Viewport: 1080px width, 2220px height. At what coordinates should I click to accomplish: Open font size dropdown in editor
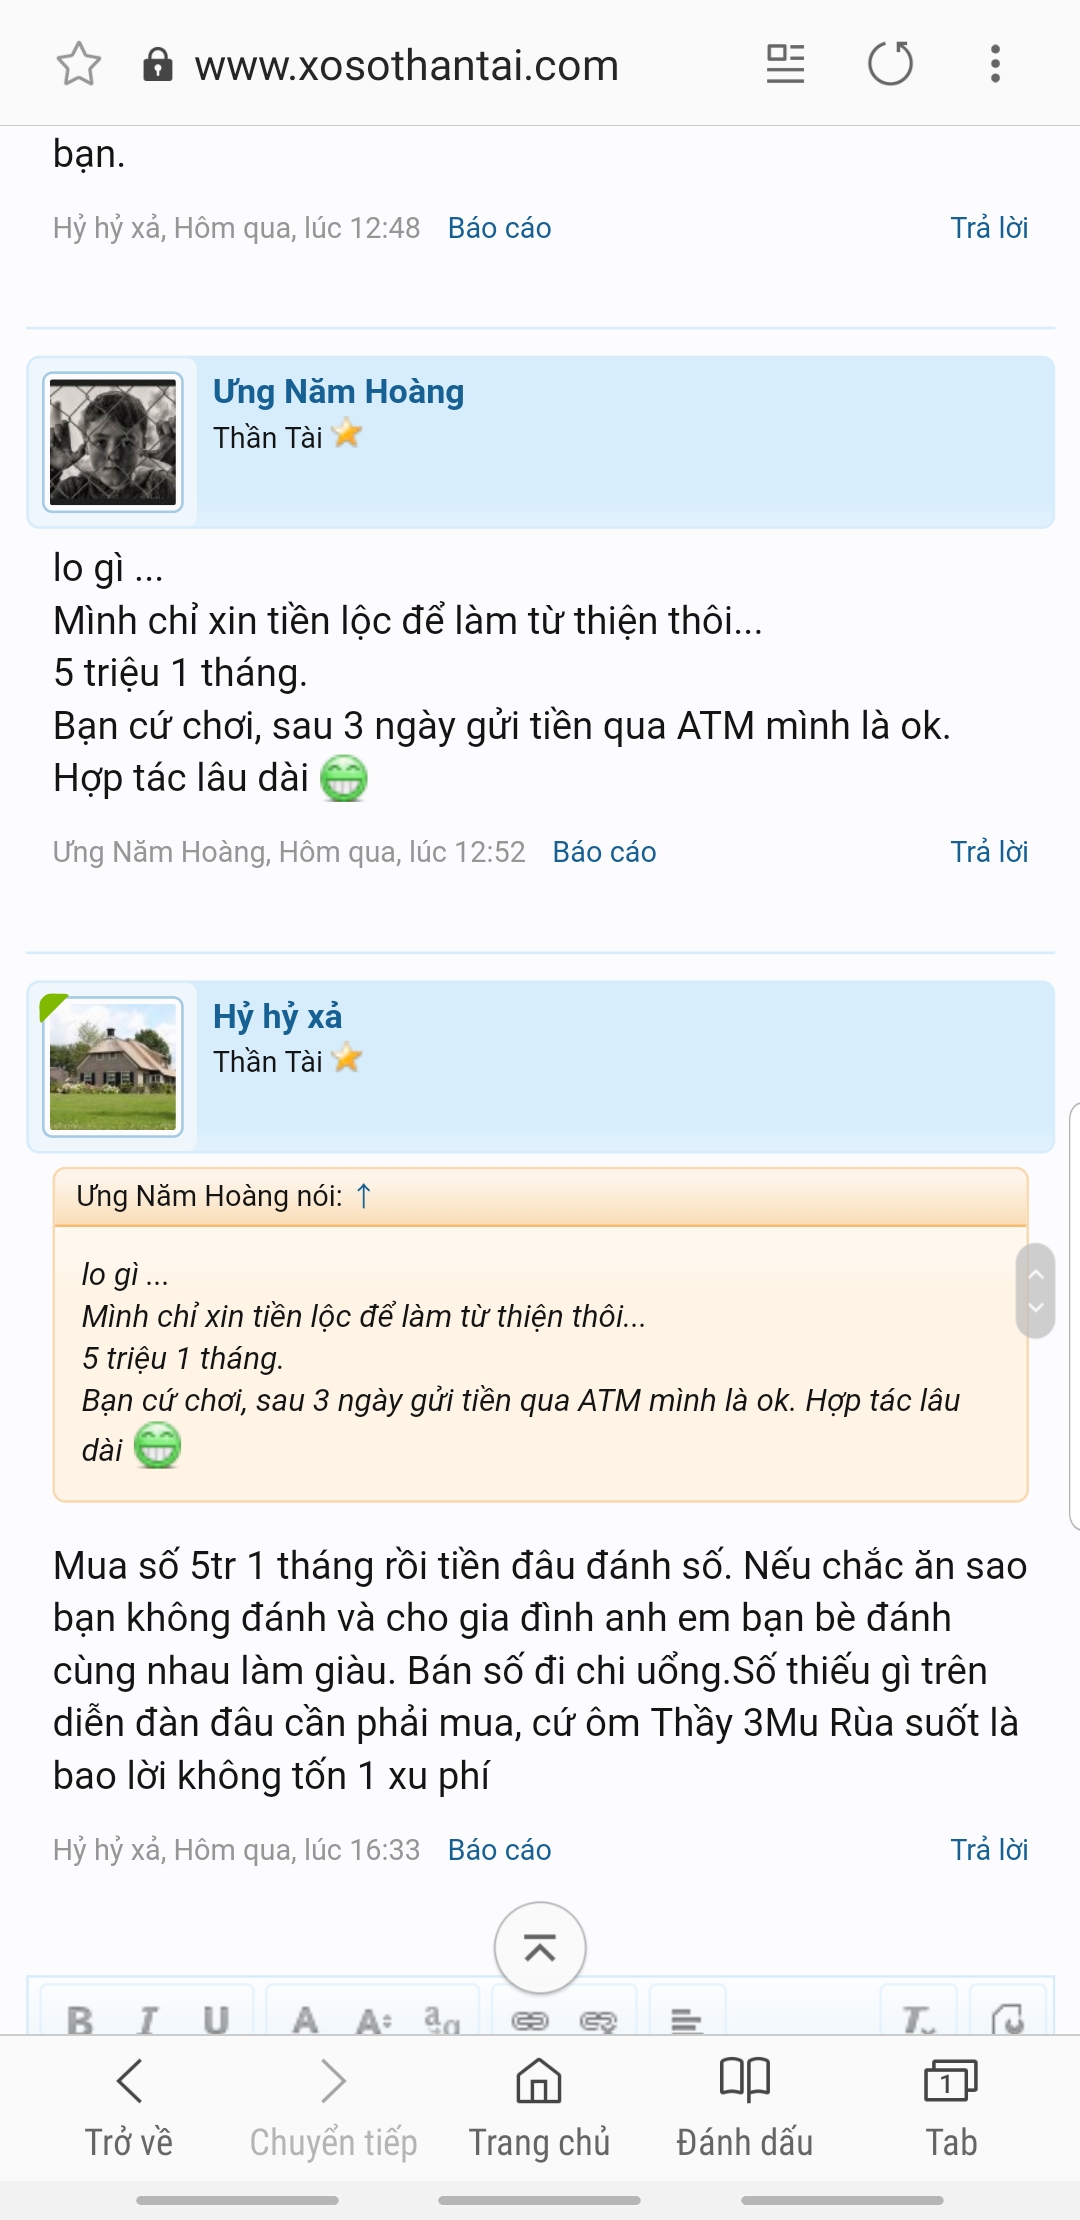point(374,2020)
